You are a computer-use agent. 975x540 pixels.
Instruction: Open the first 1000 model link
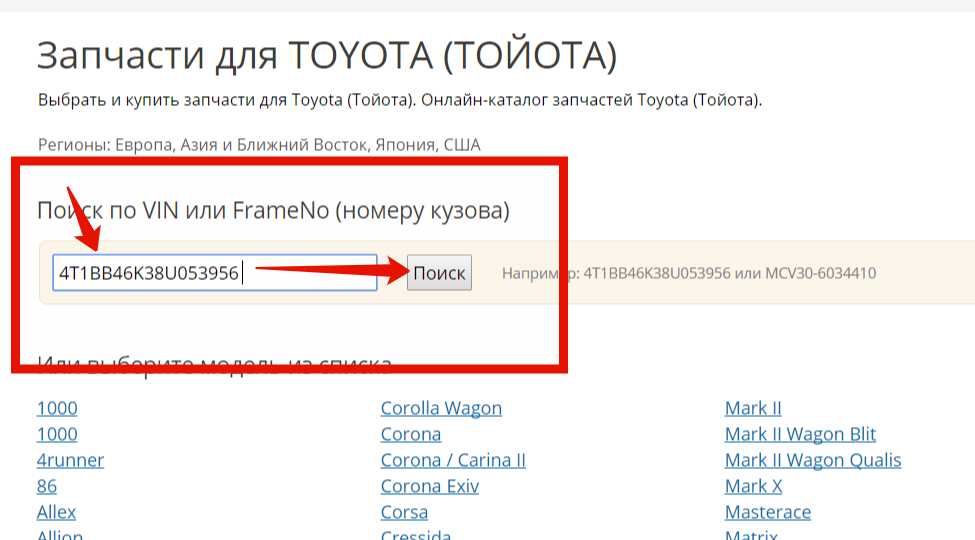[x=57, y=408]
